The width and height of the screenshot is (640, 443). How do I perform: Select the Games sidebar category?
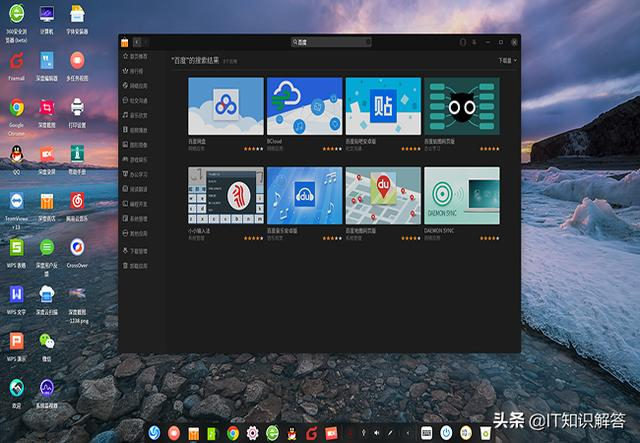pos(136,159)
